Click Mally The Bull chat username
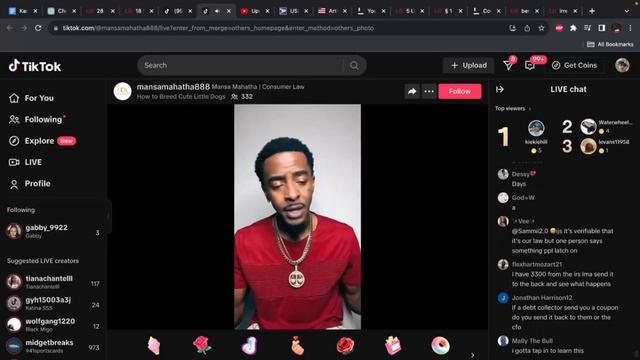Image resolution: width=640 pixels, height=360 pixels. point(532,341)
